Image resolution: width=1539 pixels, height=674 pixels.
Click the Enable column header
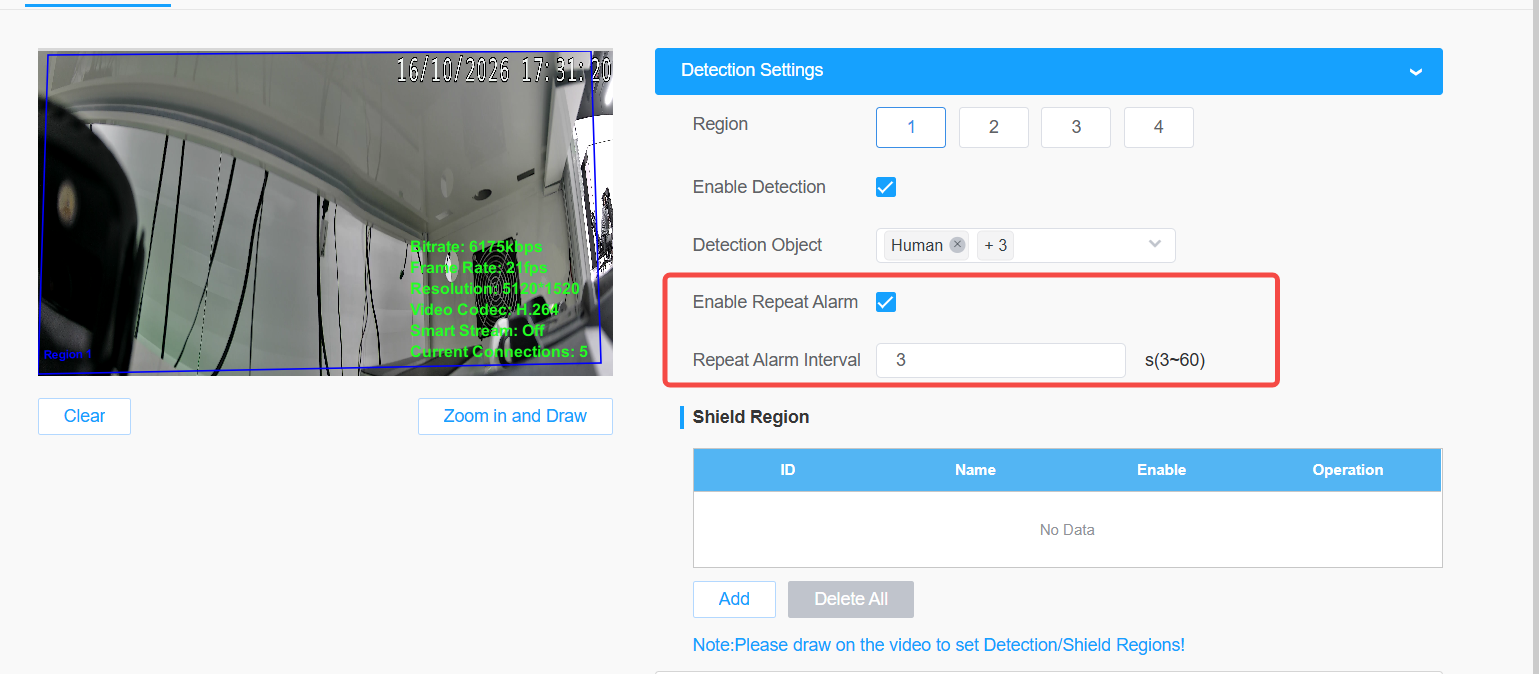click(x=1161, y=470)
